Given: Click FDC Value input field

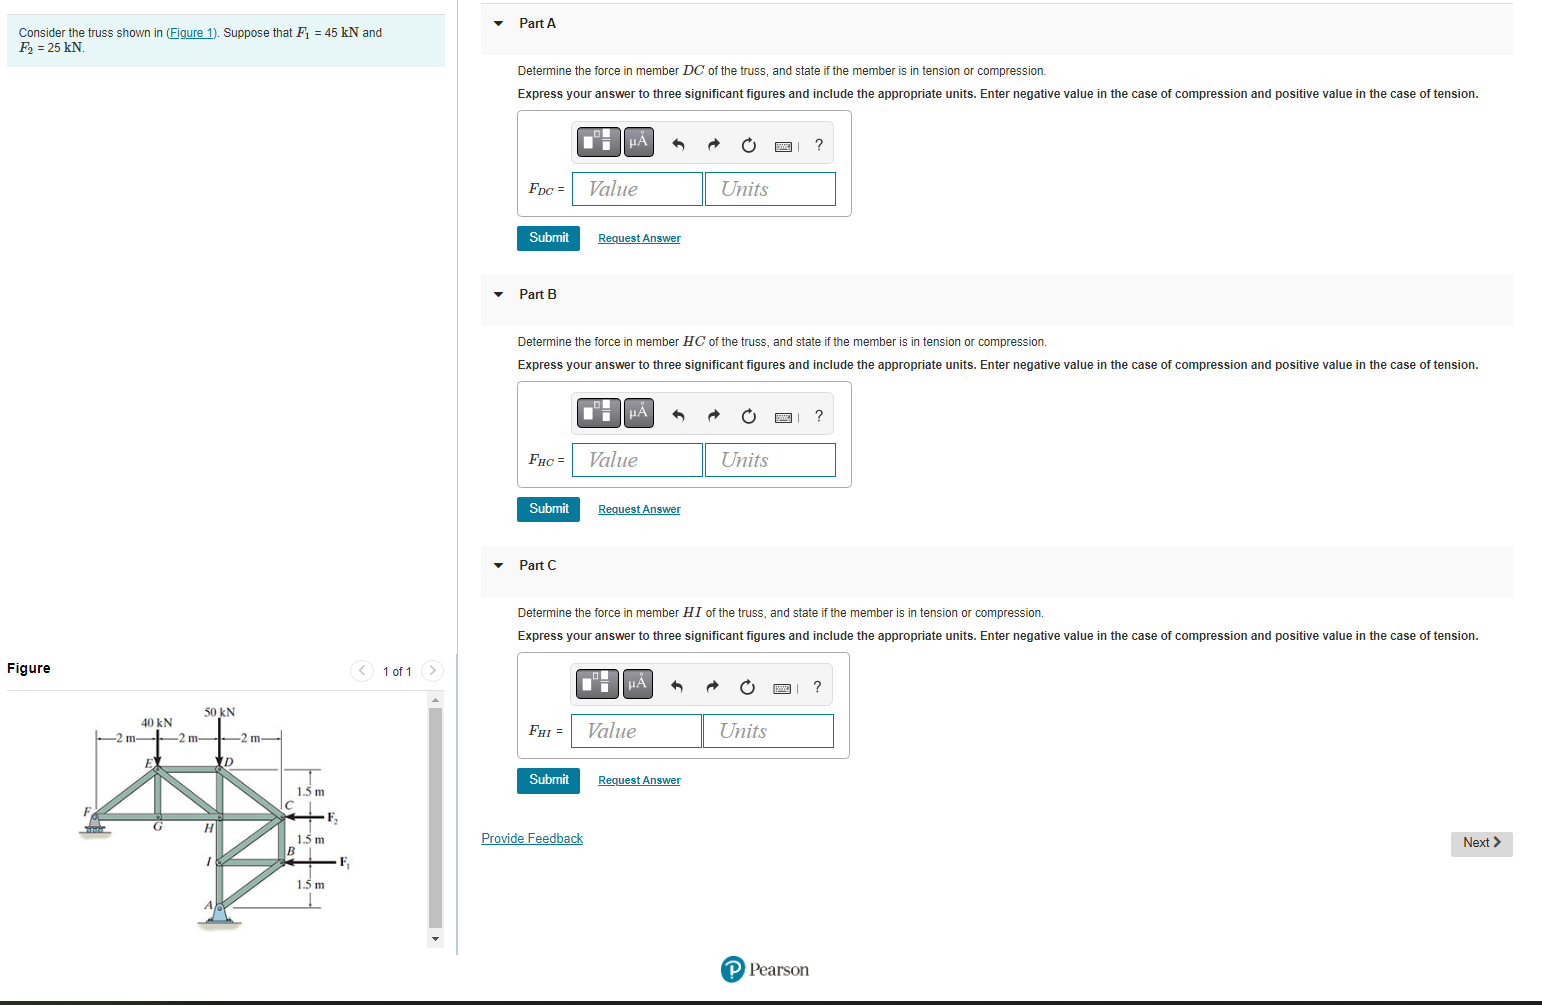Looking at the screenshot, I should [x=637, y=189].
